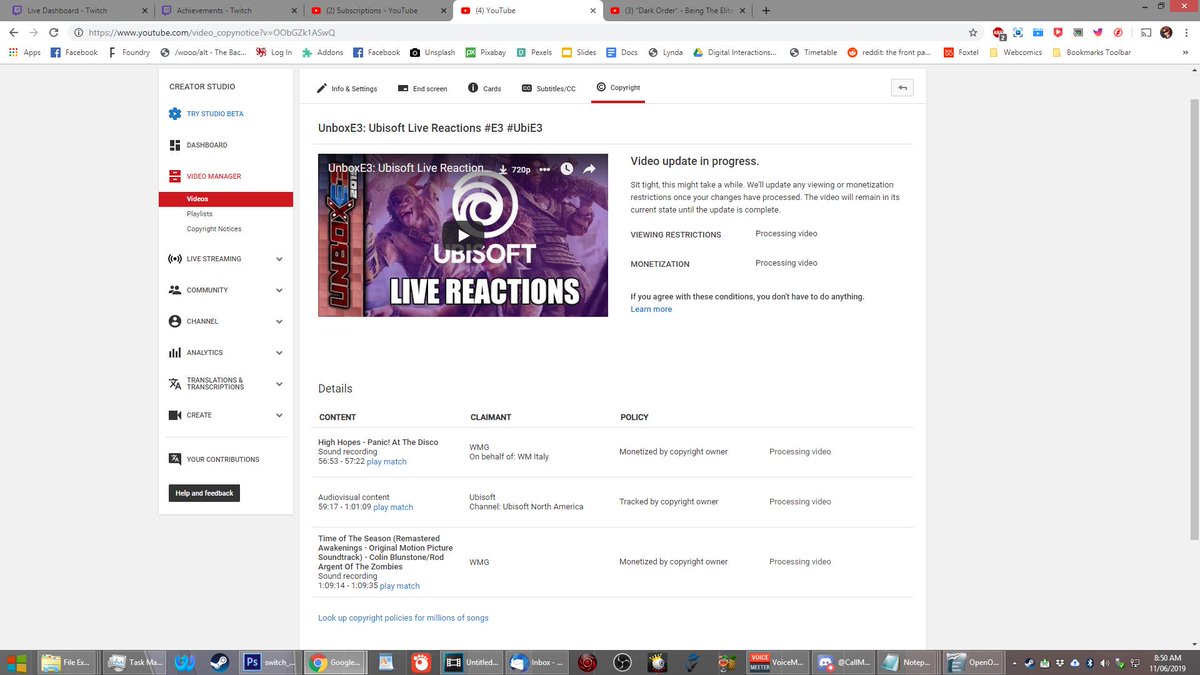1200x675 pixels.
Task: Select the Copyright tab
Action: point(617,88)
